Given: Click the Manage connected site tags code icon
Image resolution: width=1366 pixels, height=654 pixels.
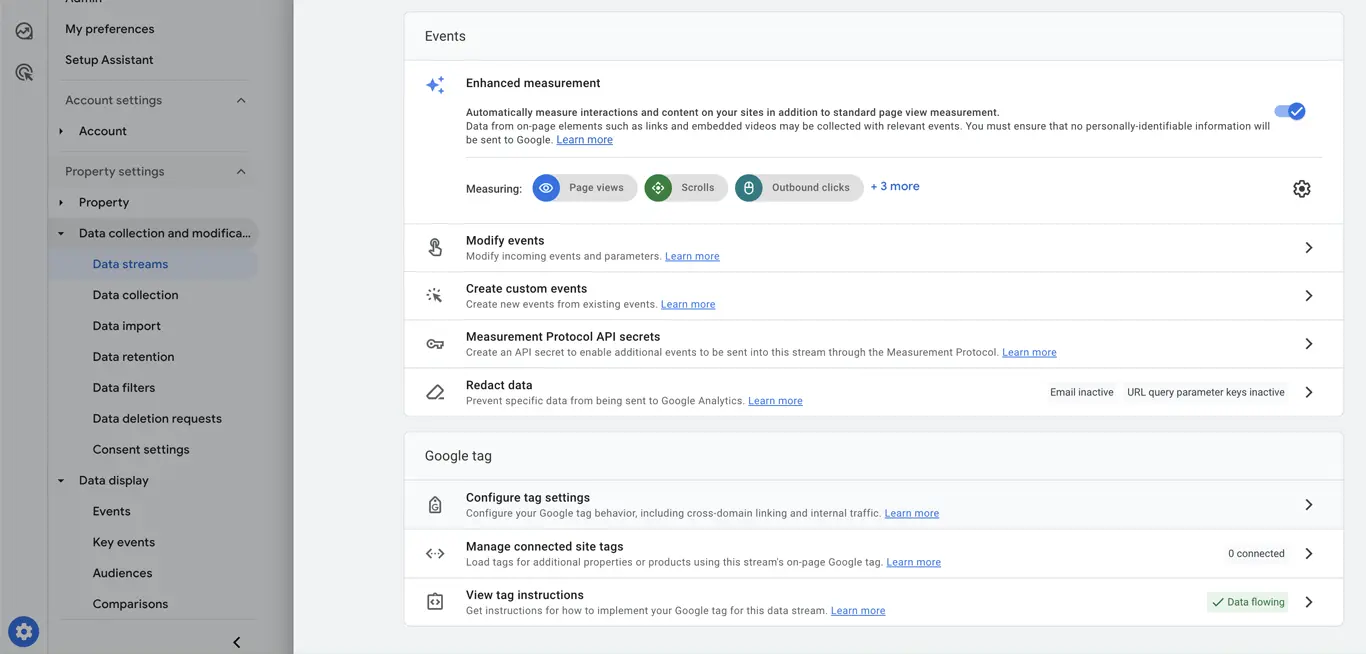Looking at the screenshot, I should tap(435, 553).
